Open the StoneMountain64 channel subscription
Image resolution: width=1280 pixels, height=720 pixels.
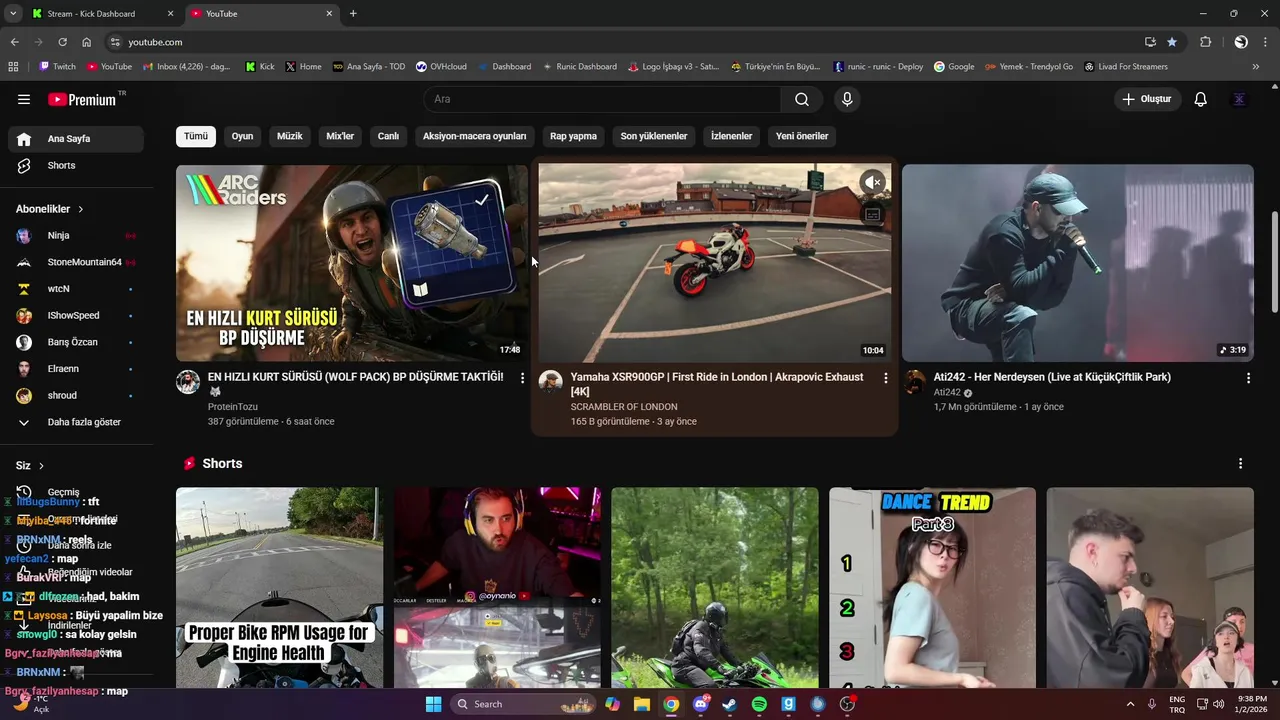[x=76, y=262]
